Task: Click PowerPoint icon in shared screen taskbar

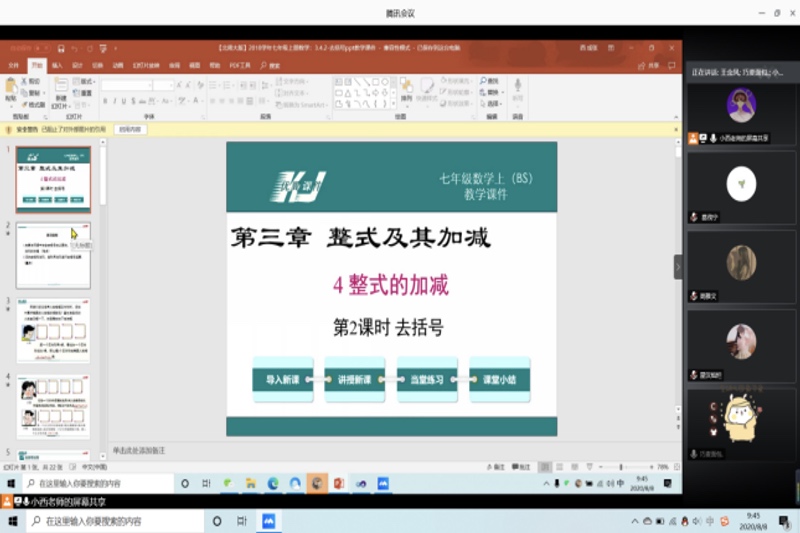Action: click(339, 483)
